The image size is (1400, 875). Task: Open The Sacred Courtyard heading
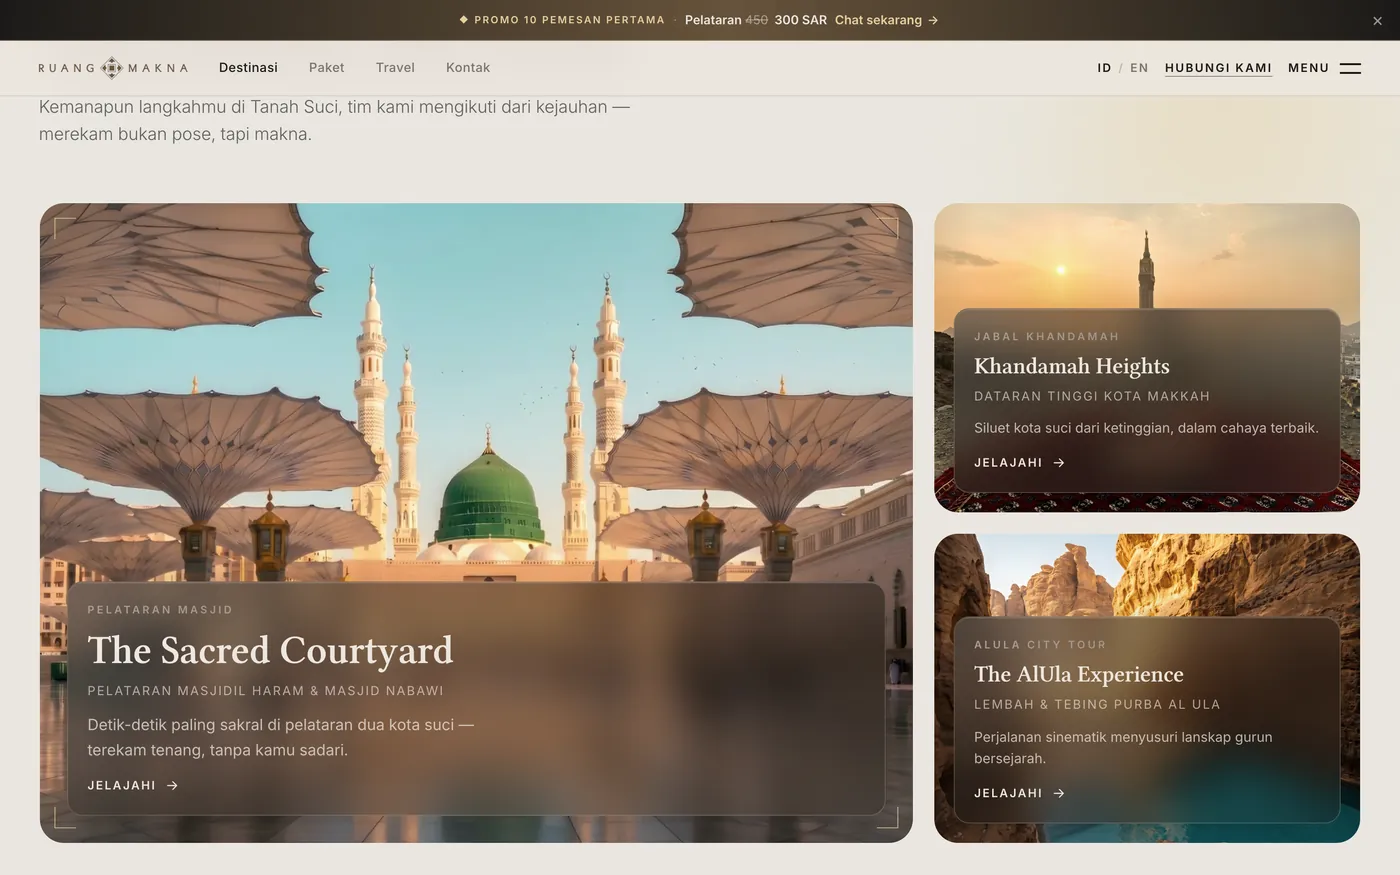(x=270, y=651)
